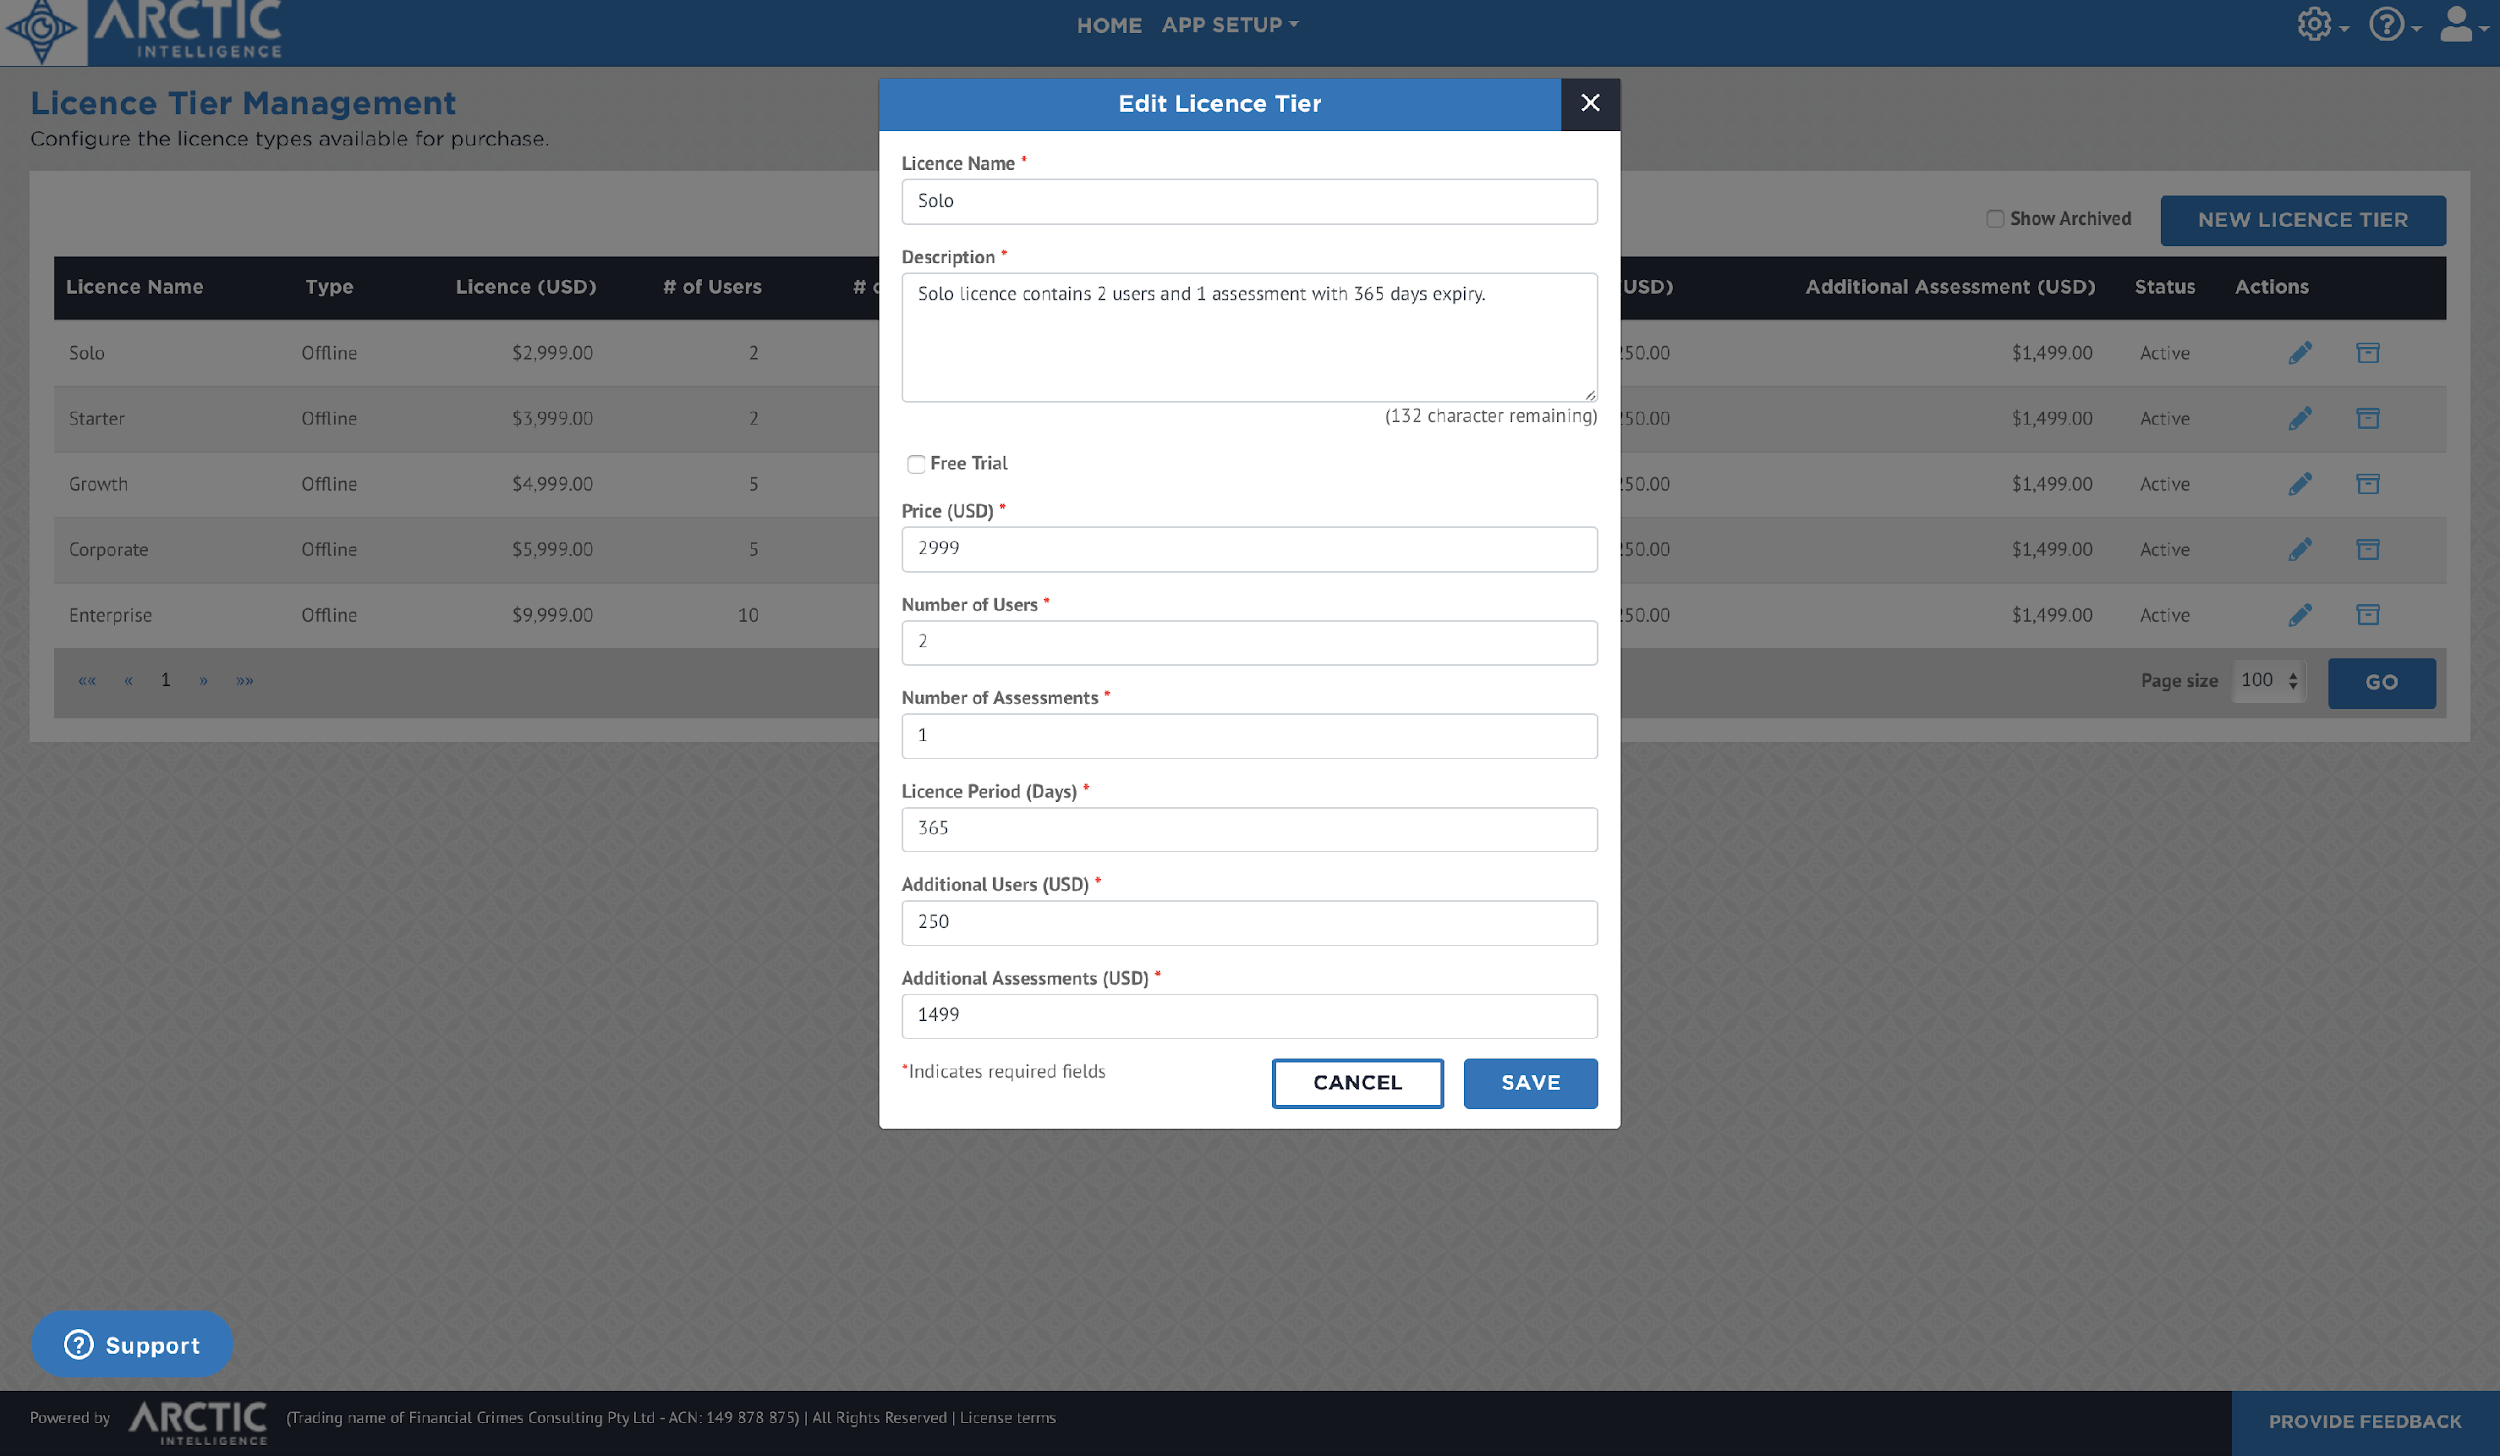Enable the Show Archived checkbox
This screenshot has width=2500, height=1456.
[x=1995, y=219]
